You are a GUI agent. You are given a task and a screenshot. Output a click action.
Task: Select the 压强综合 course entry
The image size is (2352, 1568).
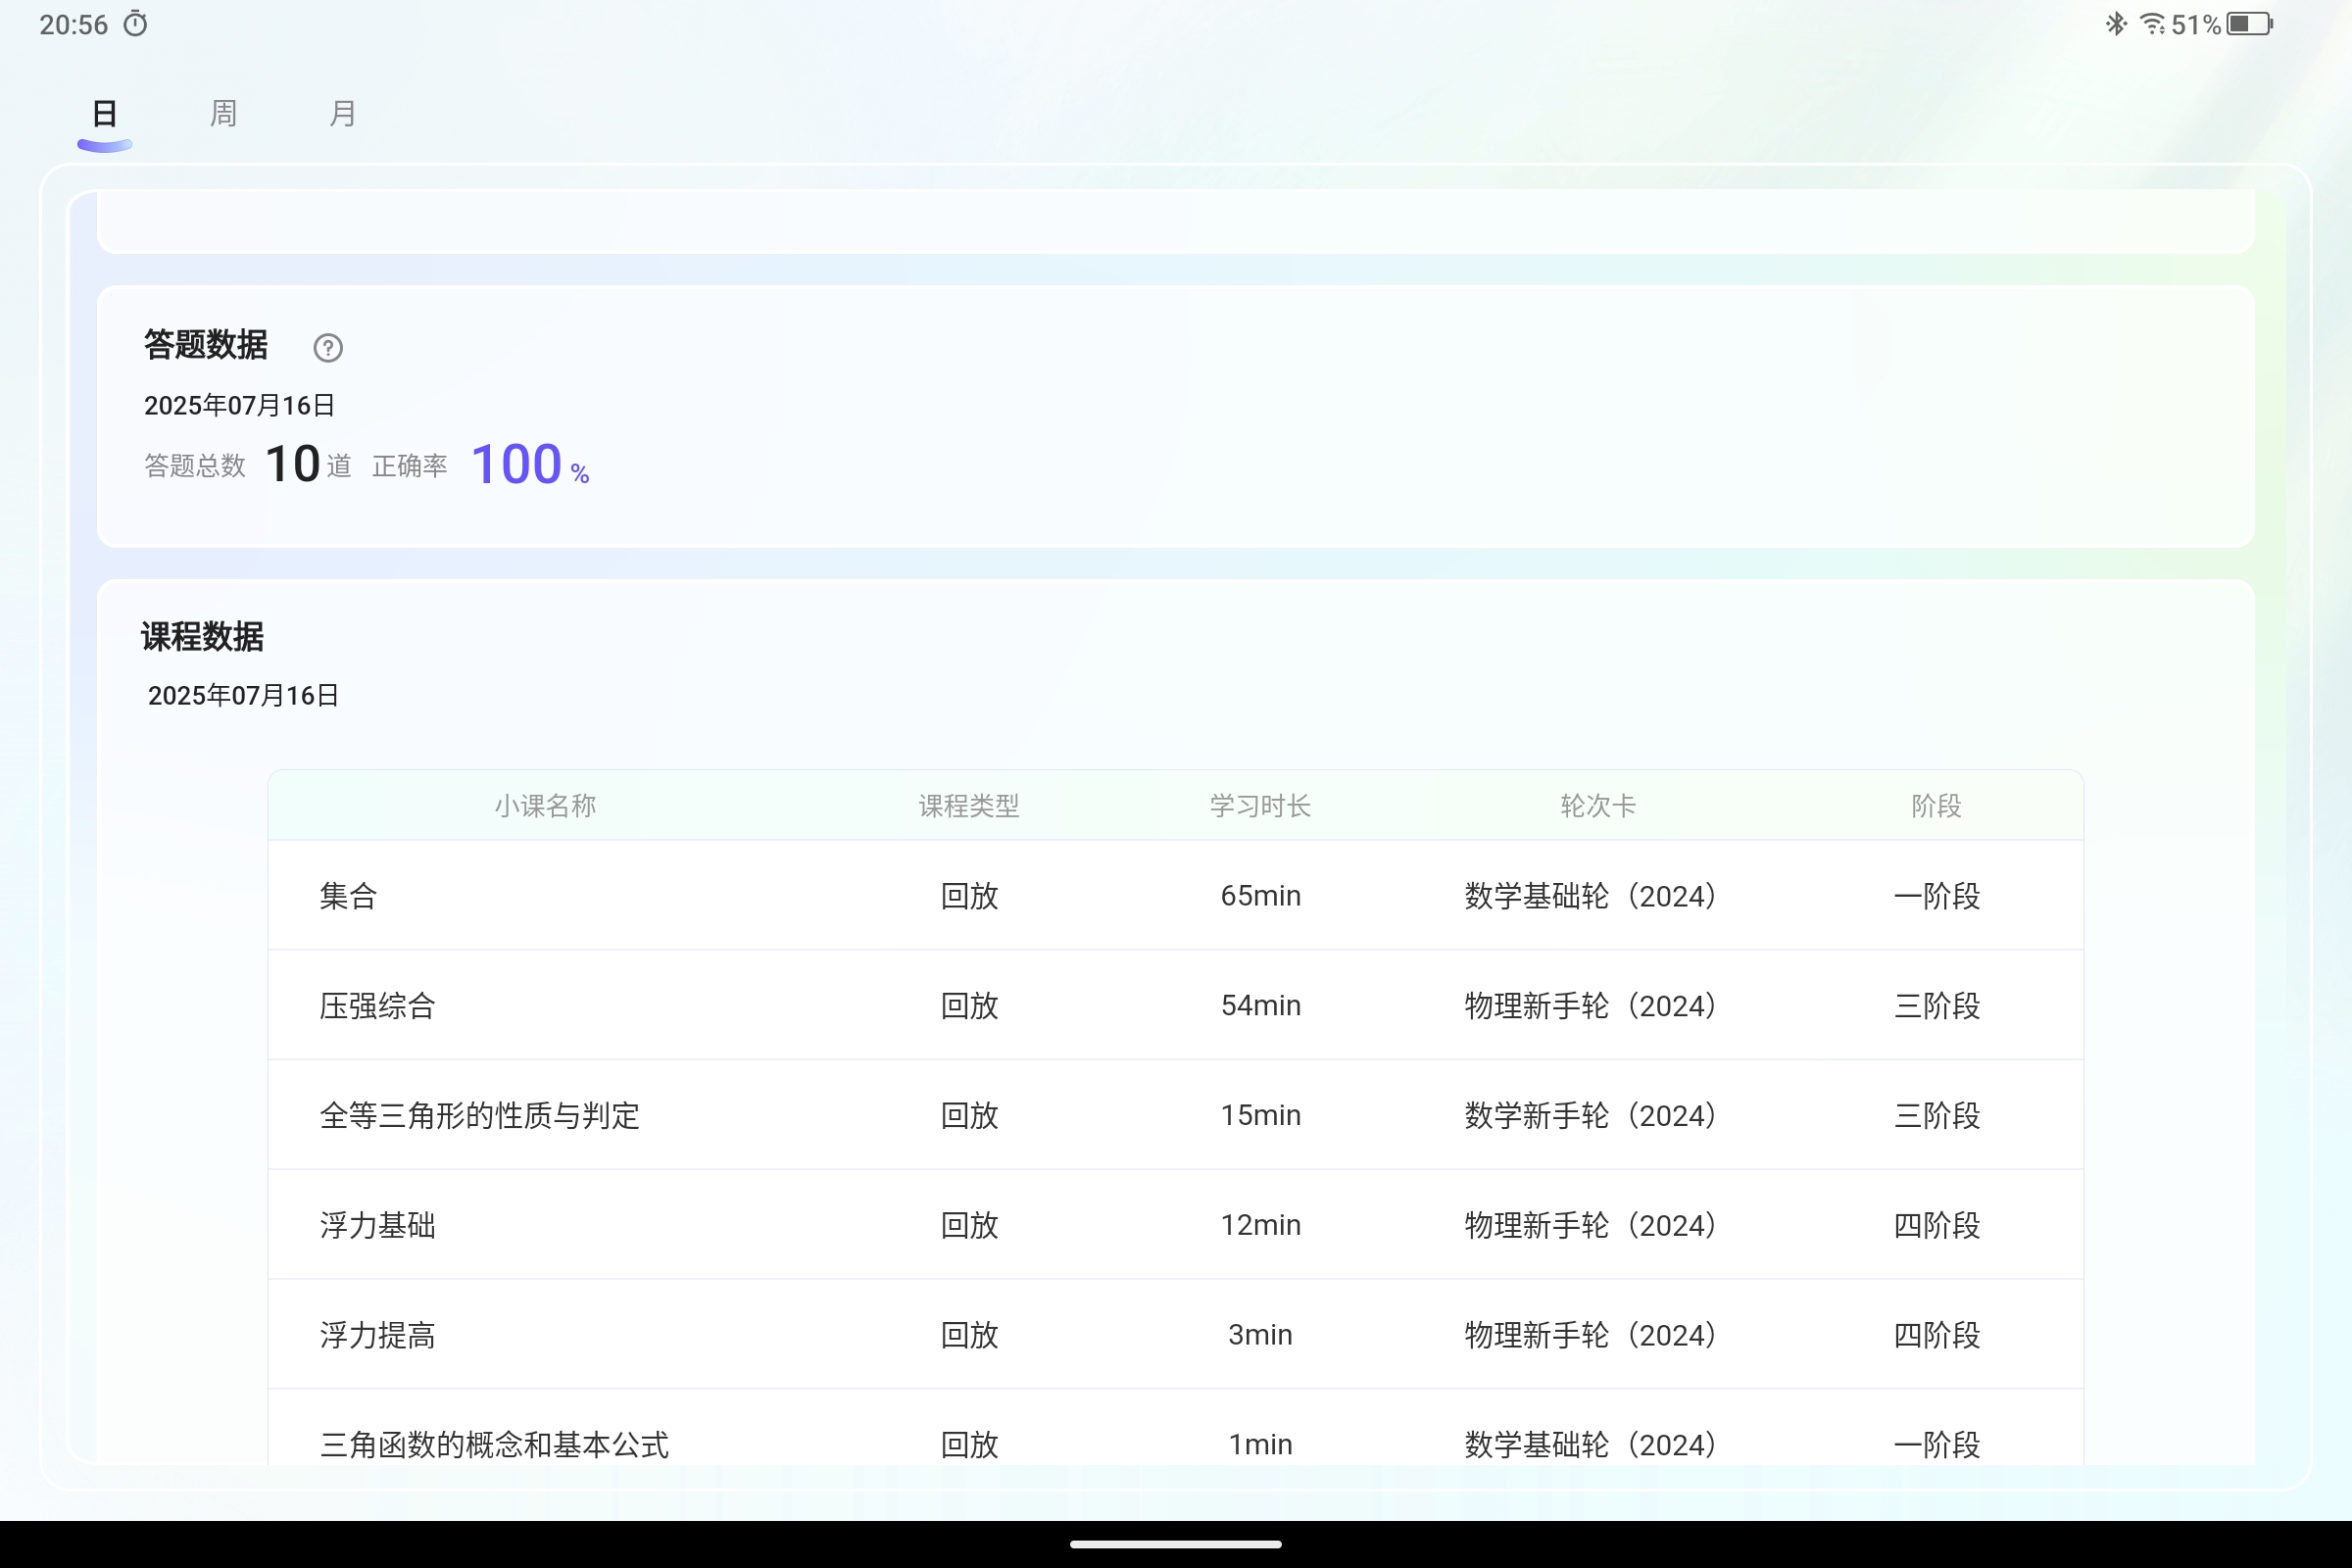point(378,1006)
